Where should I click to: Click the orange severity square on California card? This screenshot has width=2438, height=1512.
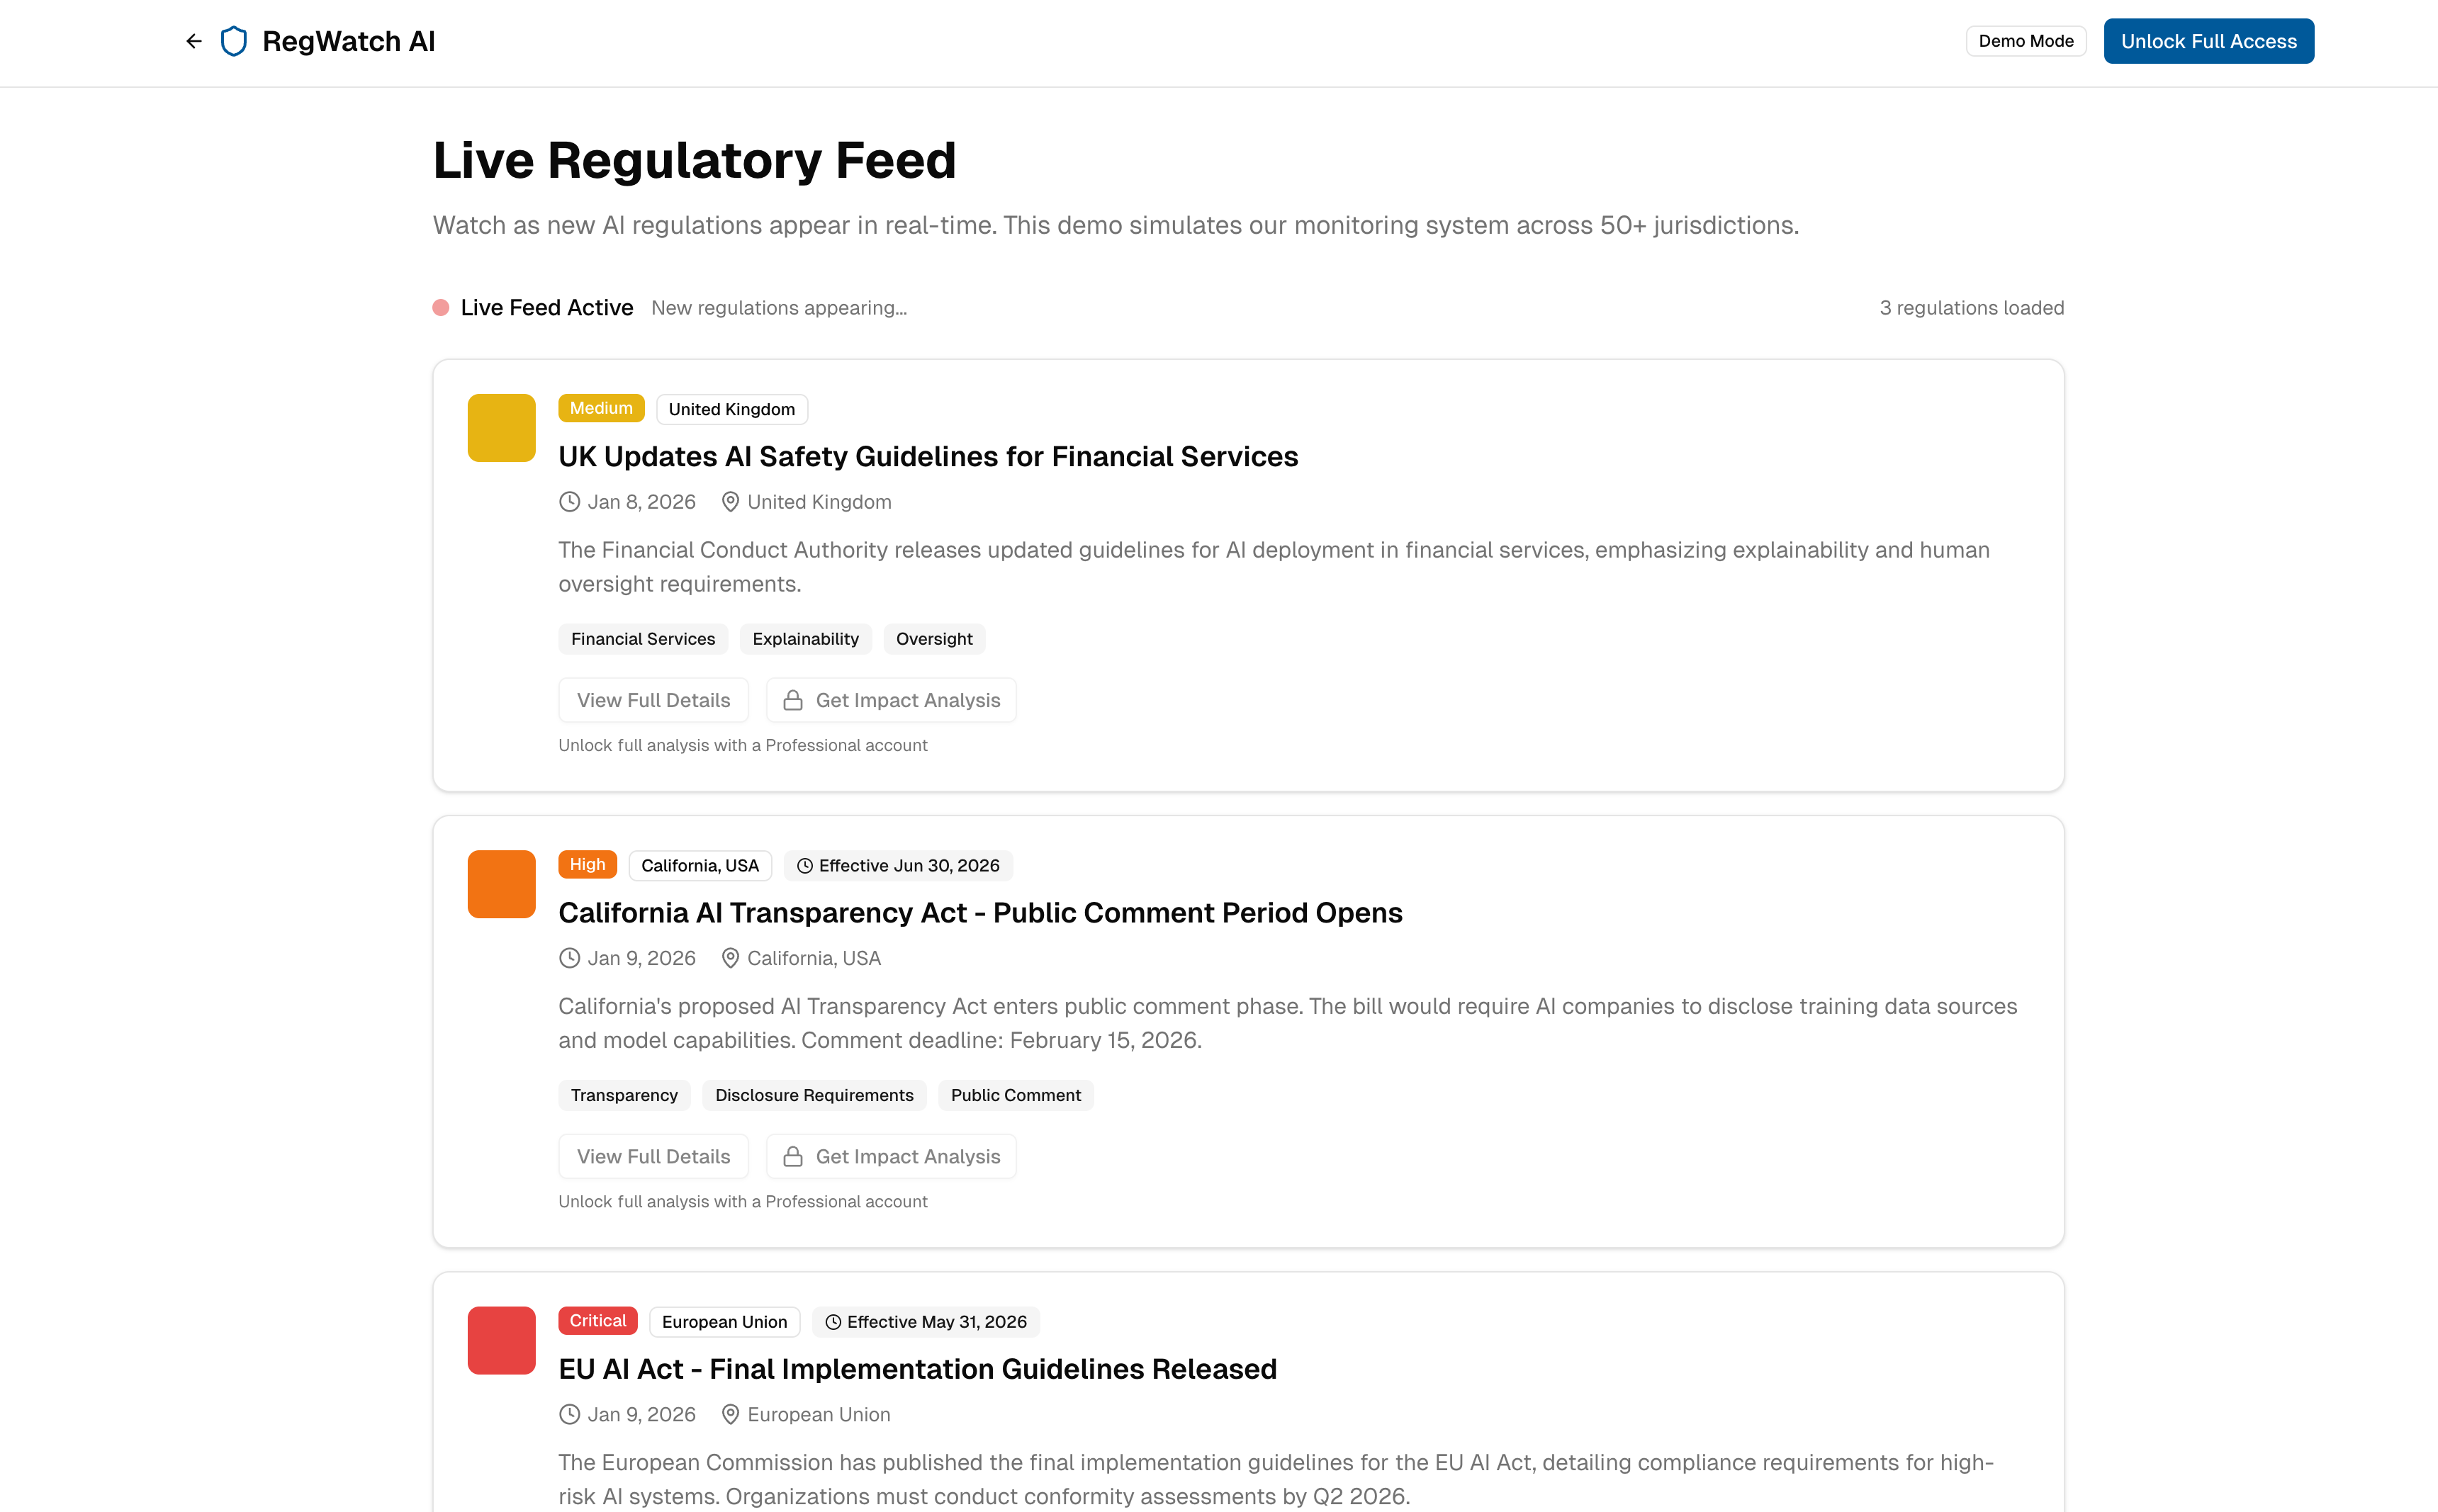pyautogui.click(x=500, y=883)
